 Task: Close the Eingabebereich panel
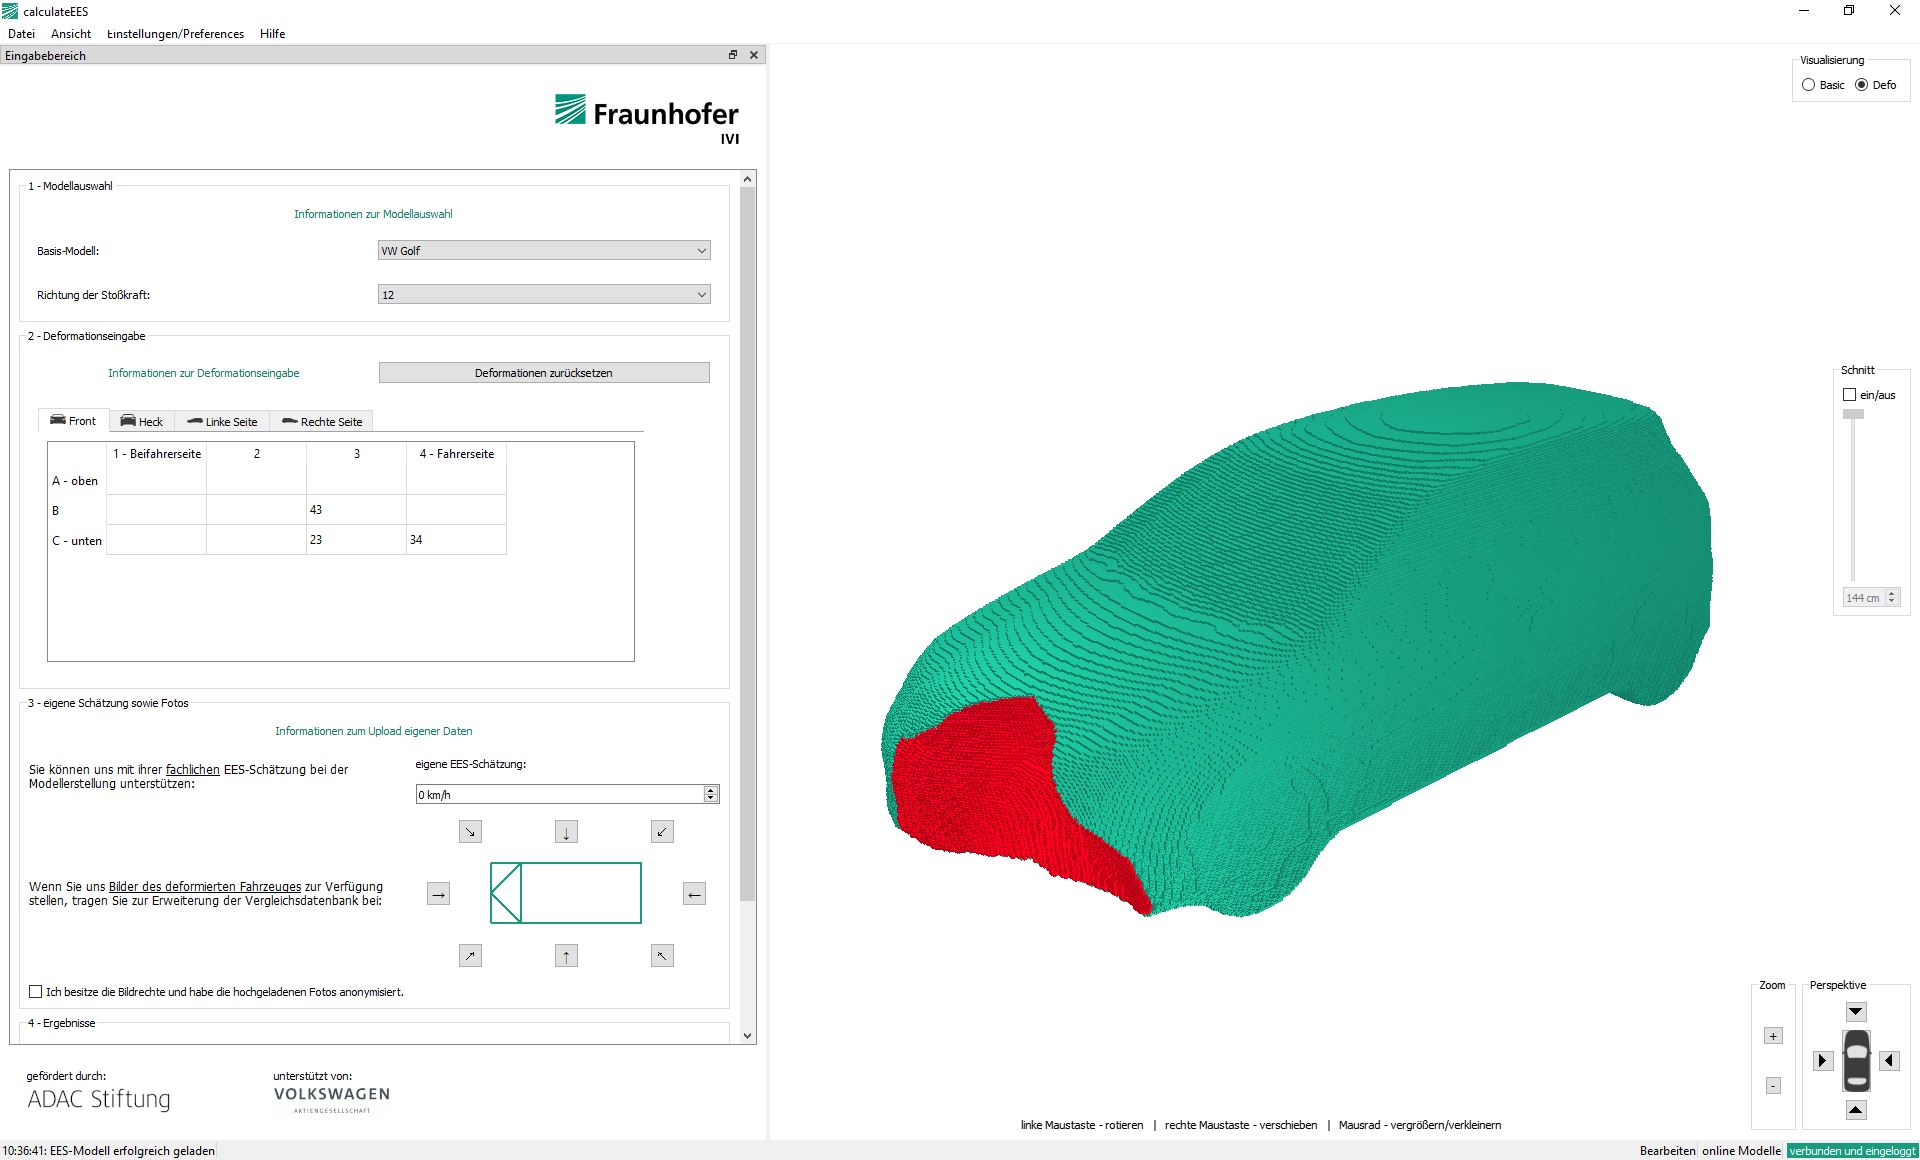(754, 55)
